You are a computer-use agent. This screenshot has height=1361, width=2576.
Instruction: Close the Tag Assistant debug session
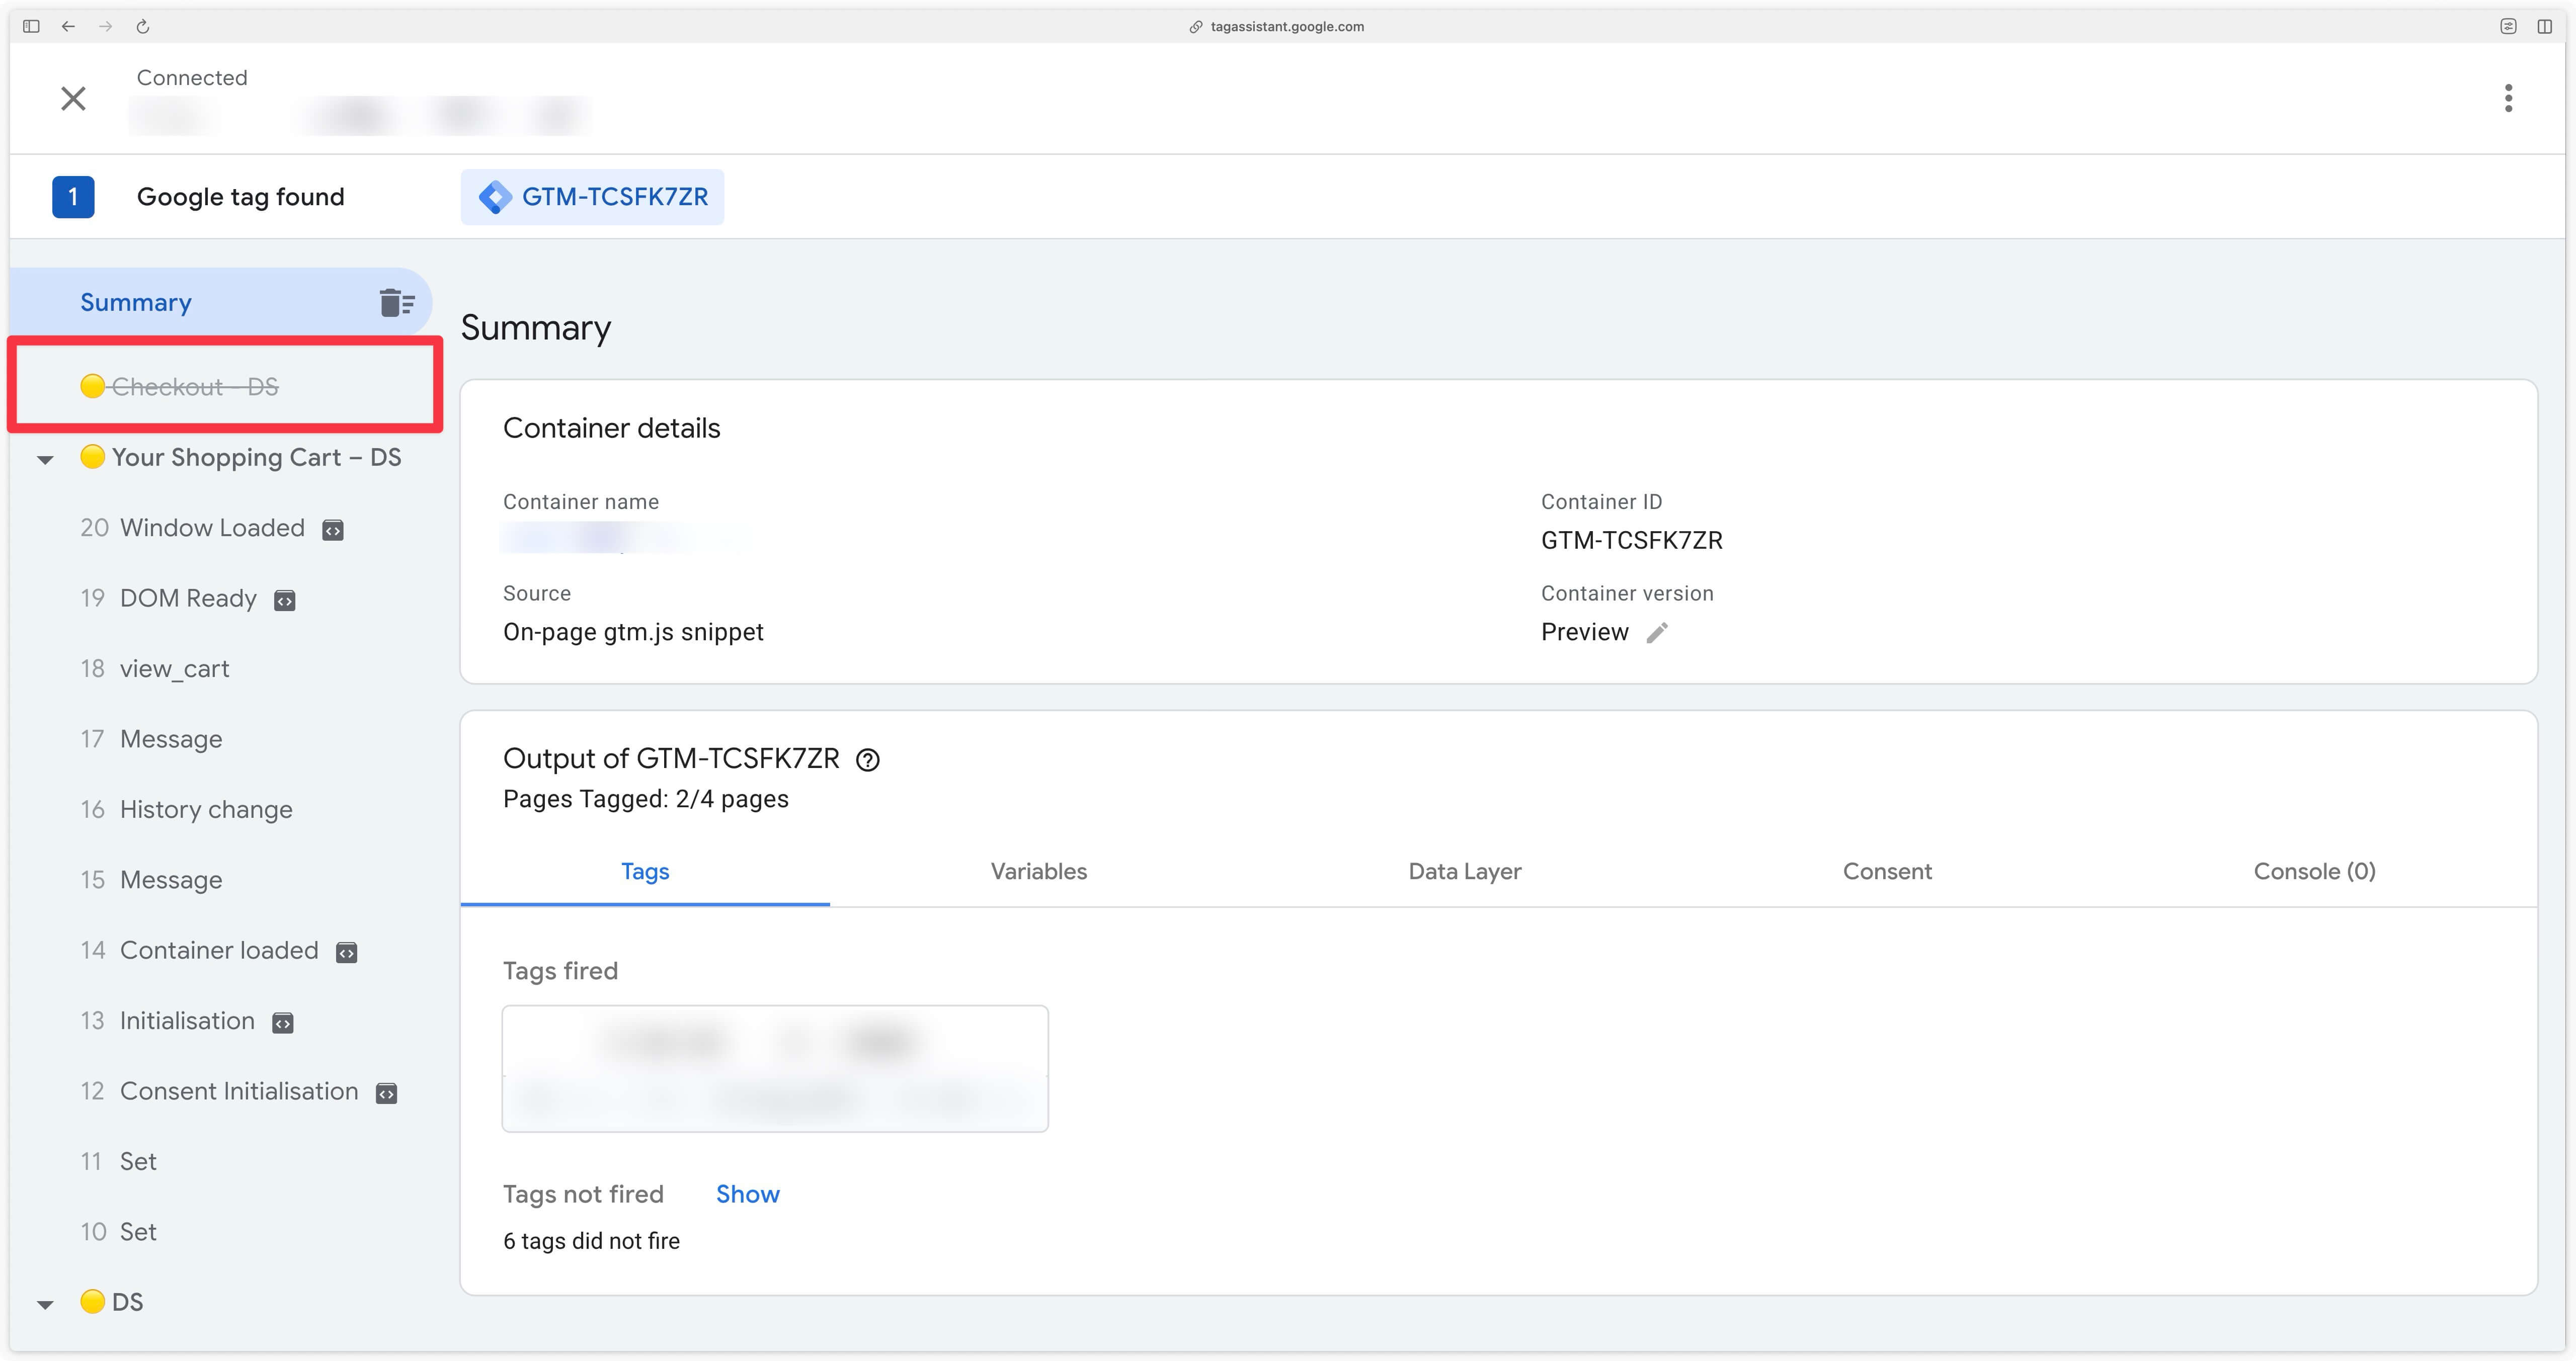[73, 98]
